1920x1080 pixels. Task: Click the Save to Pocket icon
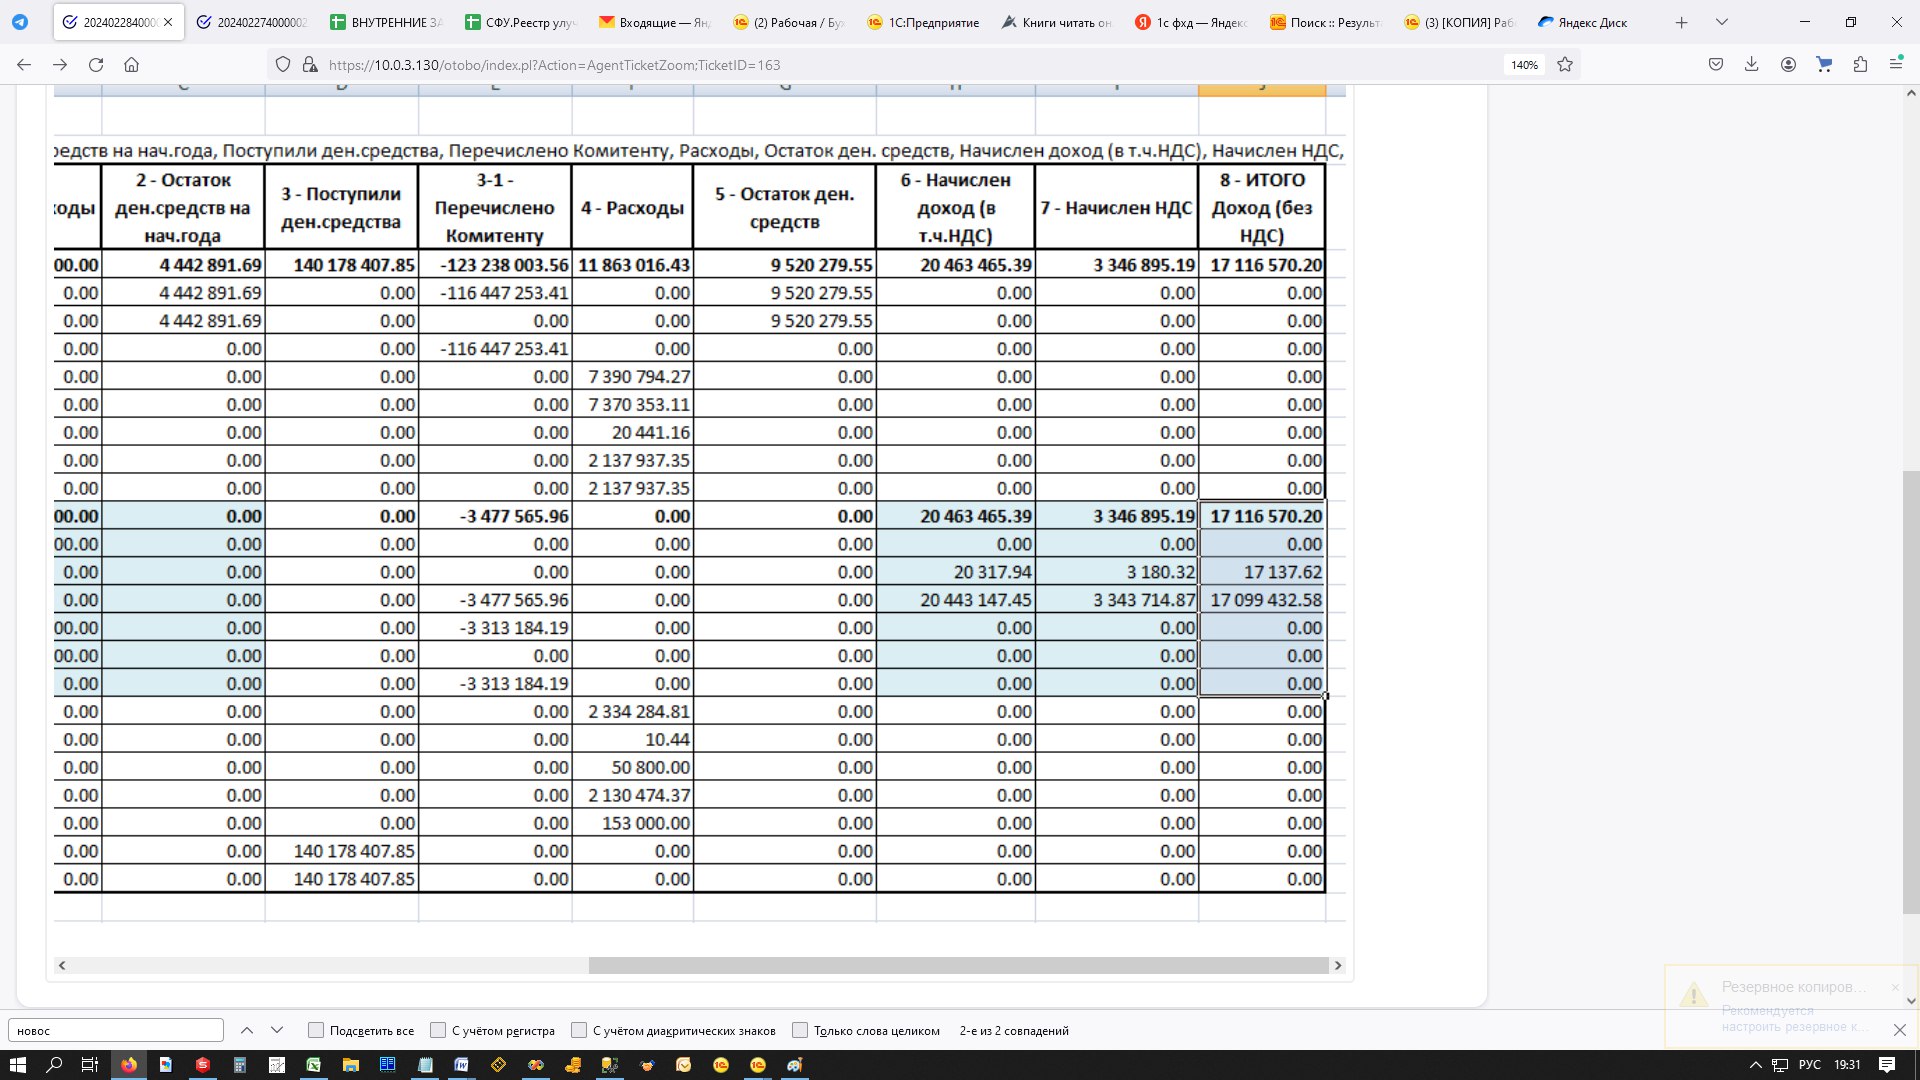click(1715, 65)
